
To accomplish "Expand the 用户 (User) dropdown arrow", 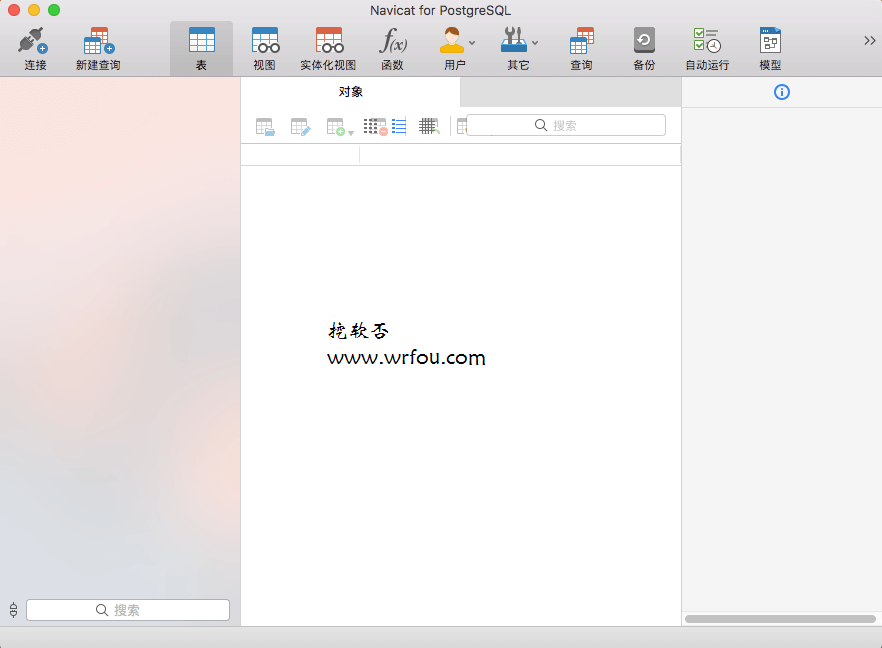I will (x=472, y=43).
